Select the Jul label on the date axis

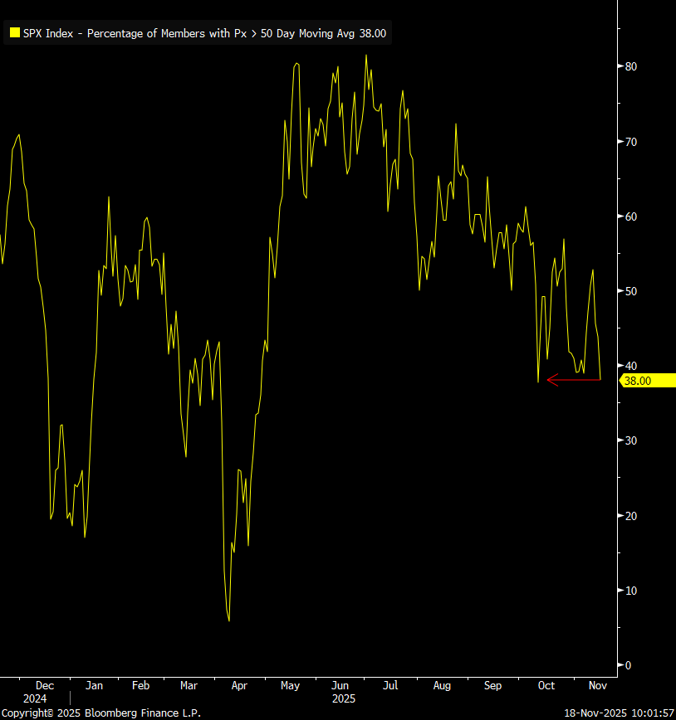pyautogui.click(x=391, y=686)
